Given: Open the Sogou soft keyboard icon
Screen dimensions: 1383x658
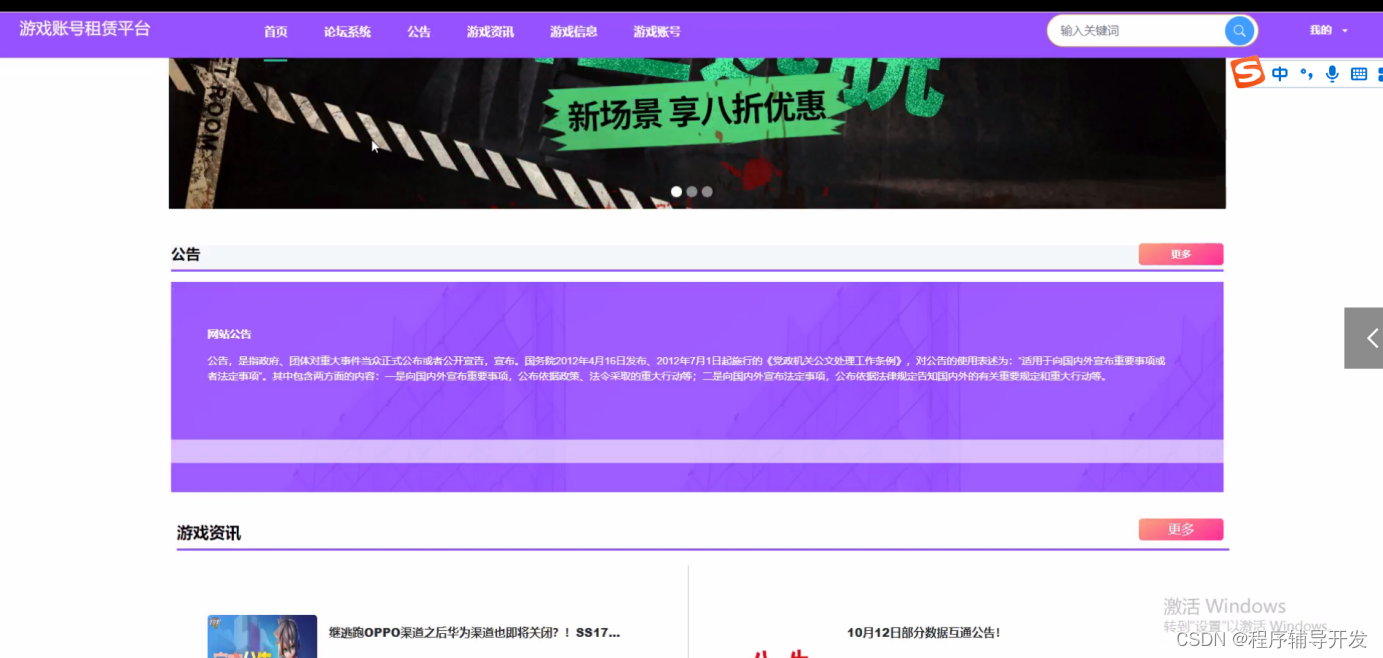Looking at the screenshot, I should click(x=1359, y=74).
